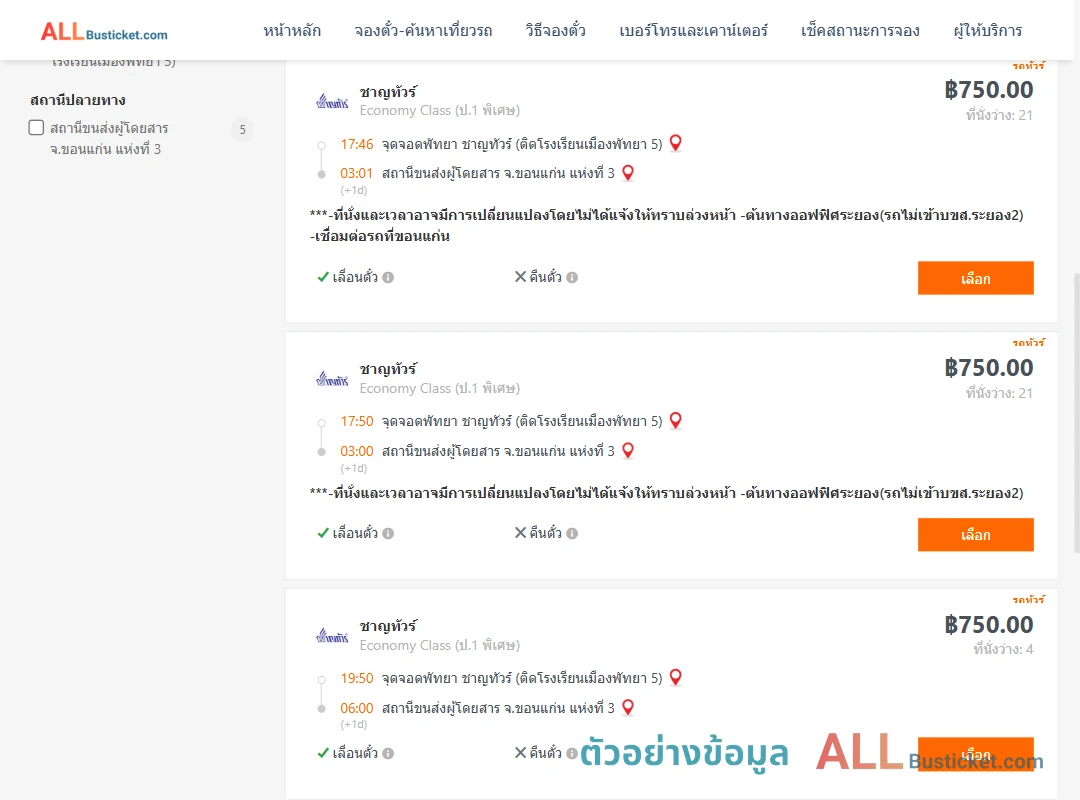Viewport: 1080px width, 800px height.
Task: Click the filter count badge 5
Action: point(242,130)
